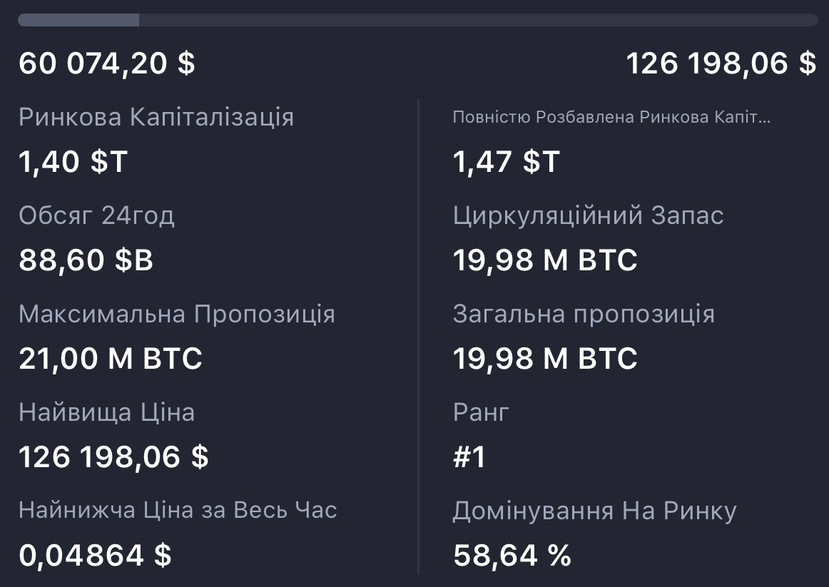This screenshot has width=829, height=587.
Task: Select the Максимальна Пропозиція label
Action: pos(177,314)
